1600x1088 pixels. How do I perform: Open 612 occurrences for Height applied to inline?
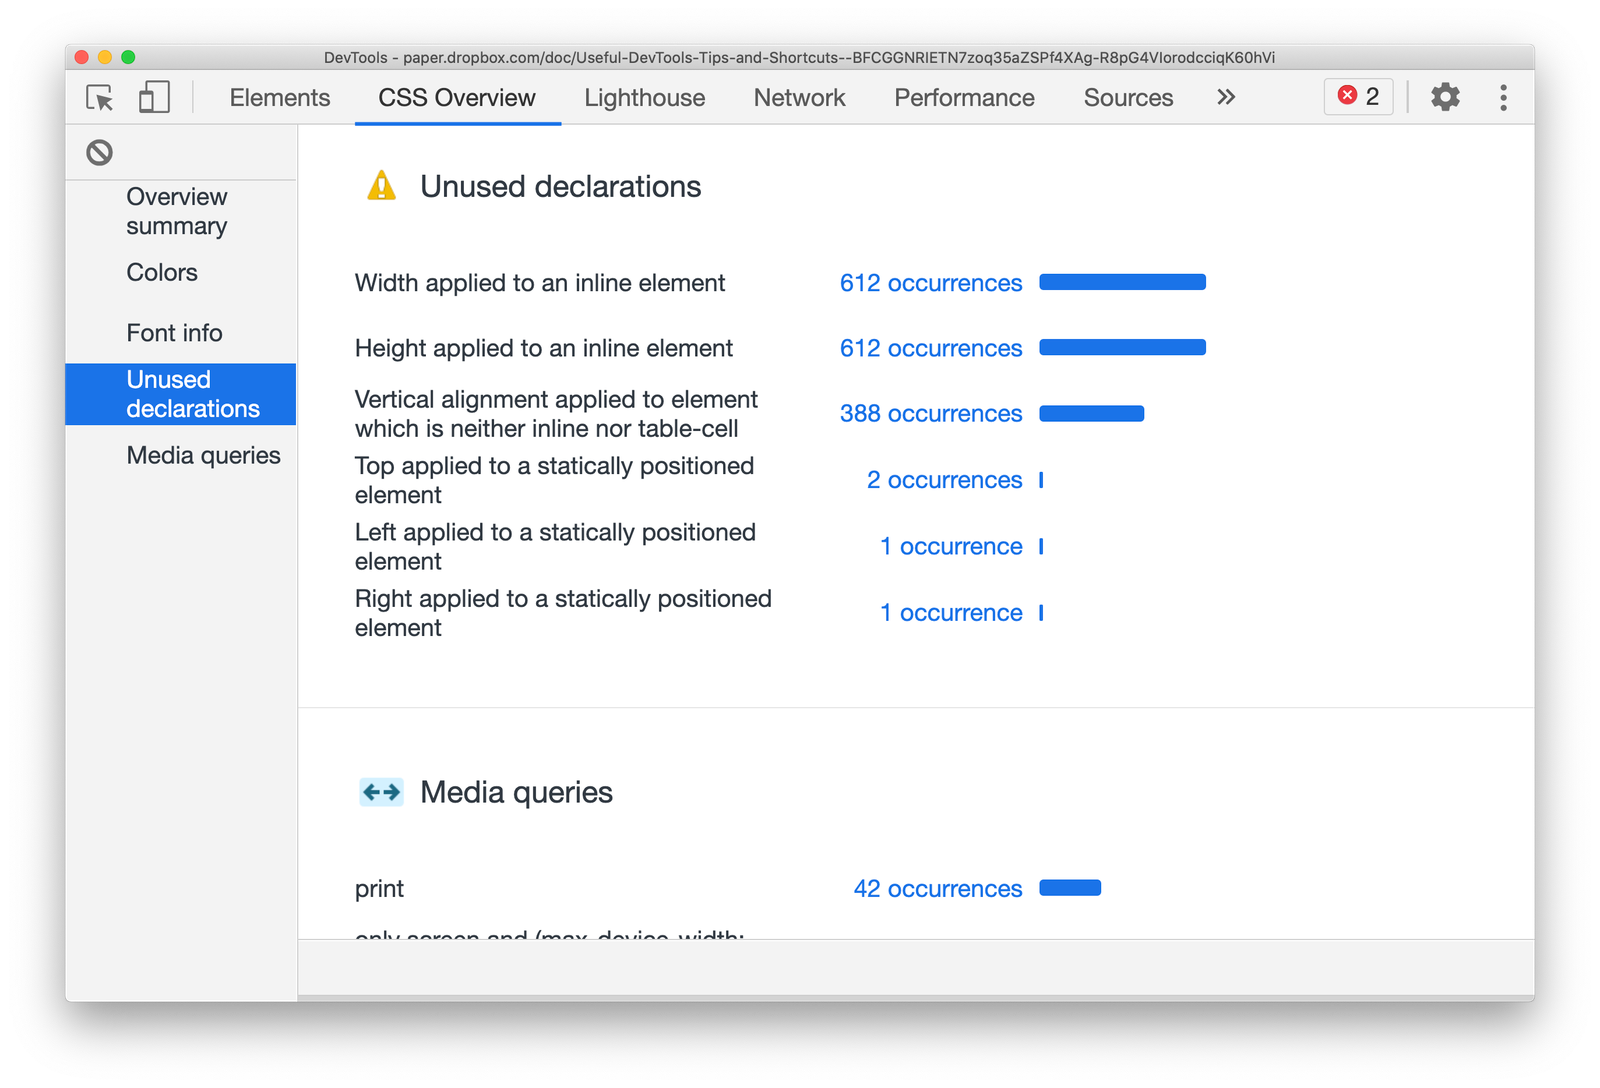(931, 348)
